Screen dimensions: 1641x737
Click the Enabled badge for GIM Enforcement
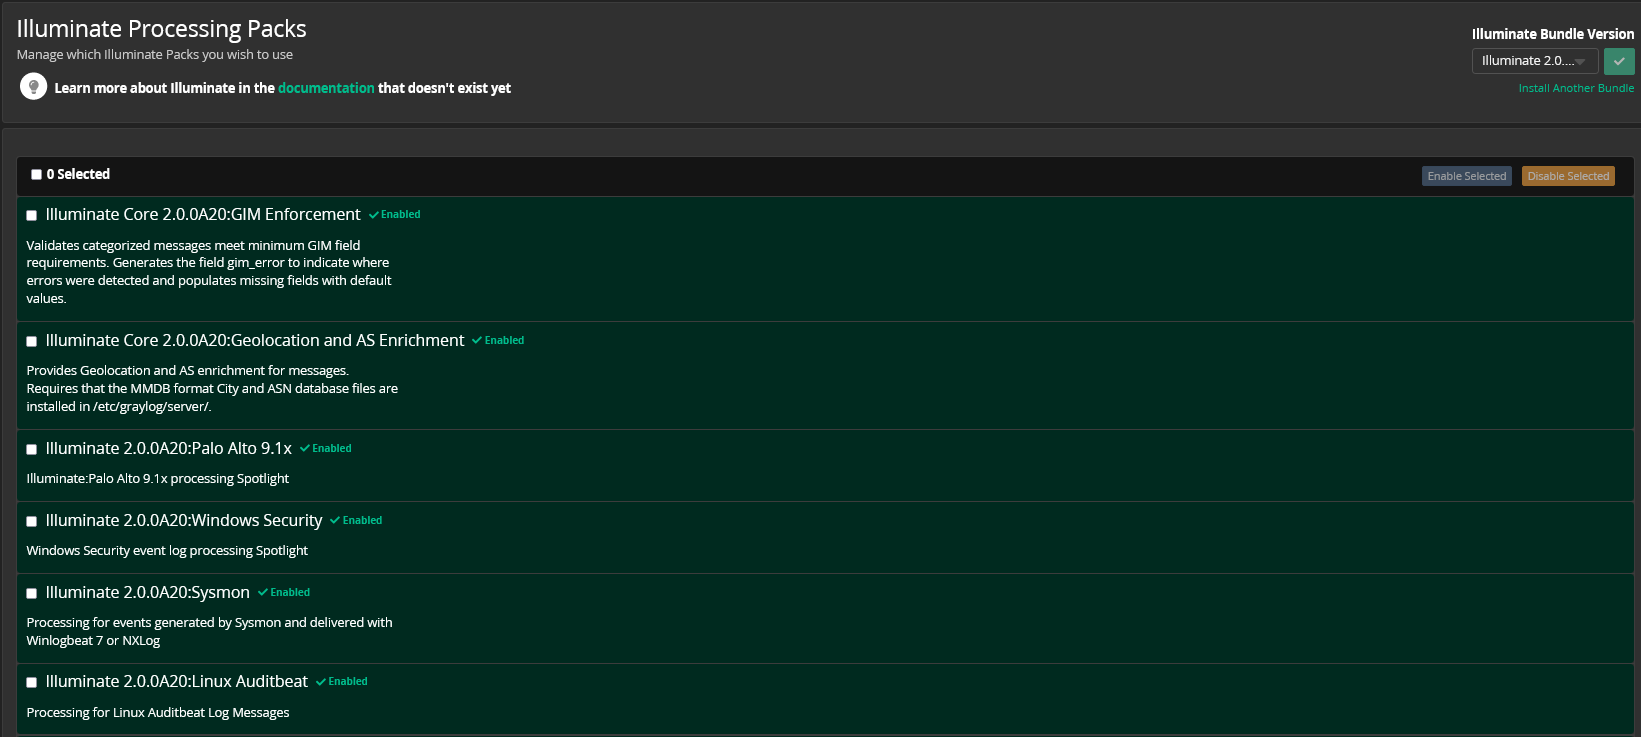coord(395,214)
